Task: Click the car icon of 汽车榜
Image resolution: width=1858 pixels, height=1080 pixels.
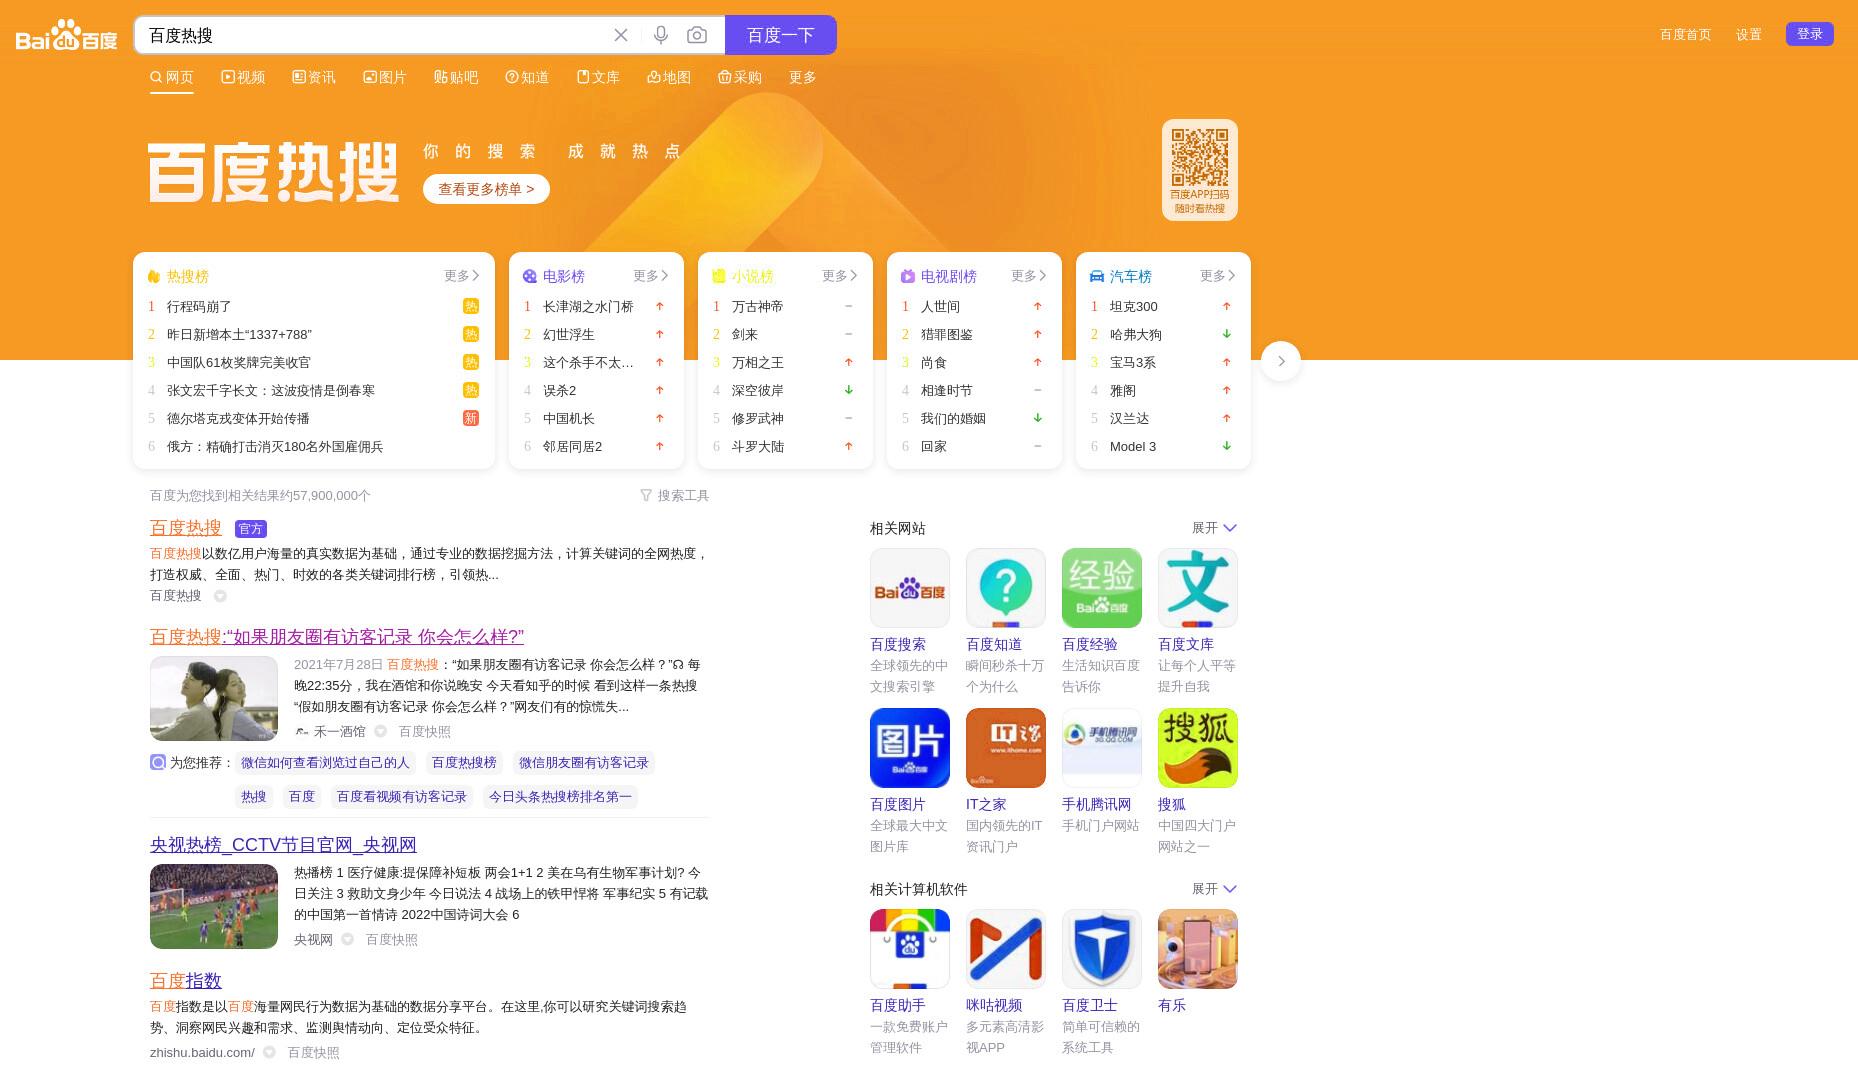Action: click(1097, 276)
